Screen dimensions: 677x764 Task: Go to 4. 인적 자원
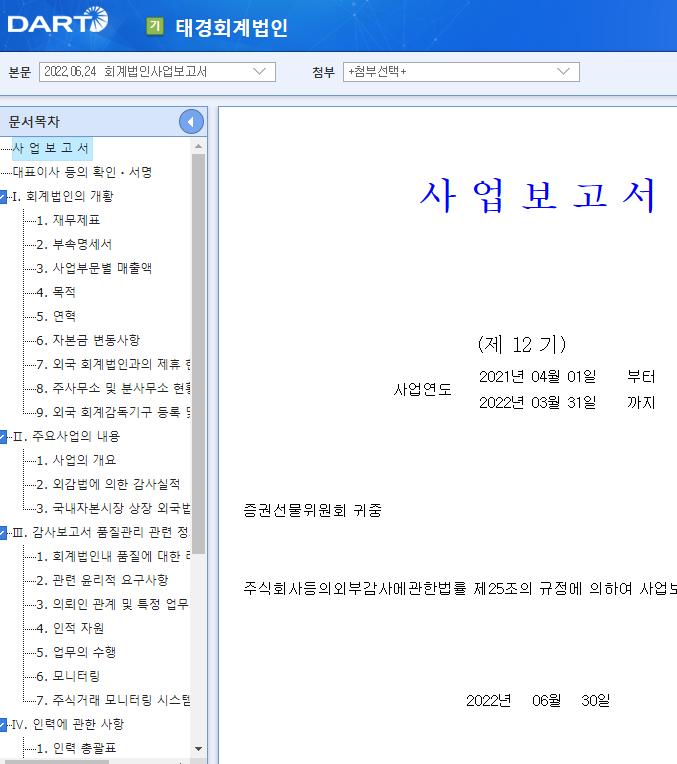tap(70, 629)
